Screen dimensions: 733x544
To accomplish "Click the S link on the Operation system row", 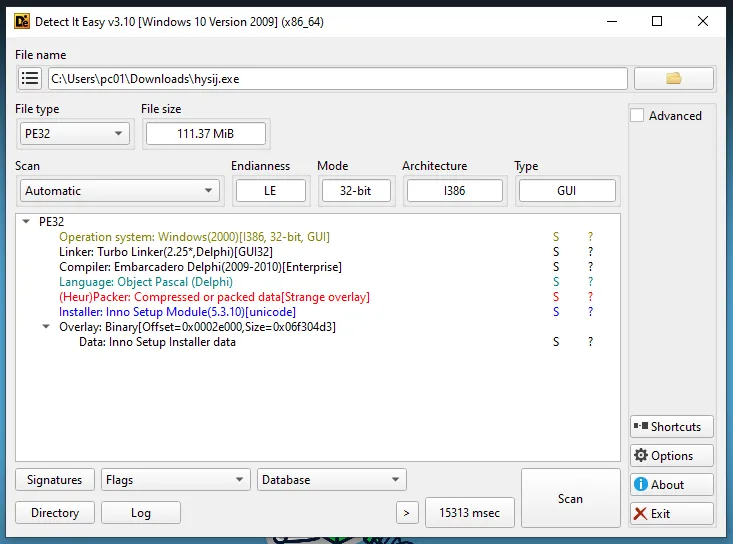I will [x=556, y=237].
